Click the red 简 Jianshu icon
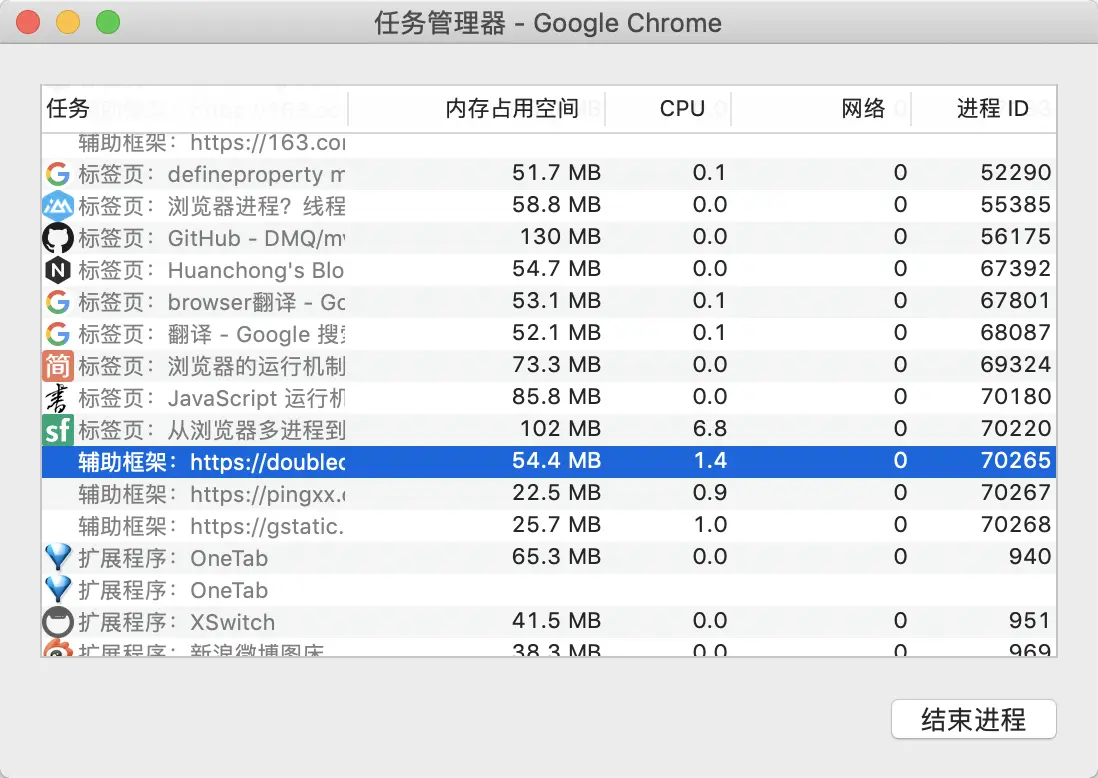Image resolution: width=1098 pixels, height=778 pixels. click(x=57, y=365)
